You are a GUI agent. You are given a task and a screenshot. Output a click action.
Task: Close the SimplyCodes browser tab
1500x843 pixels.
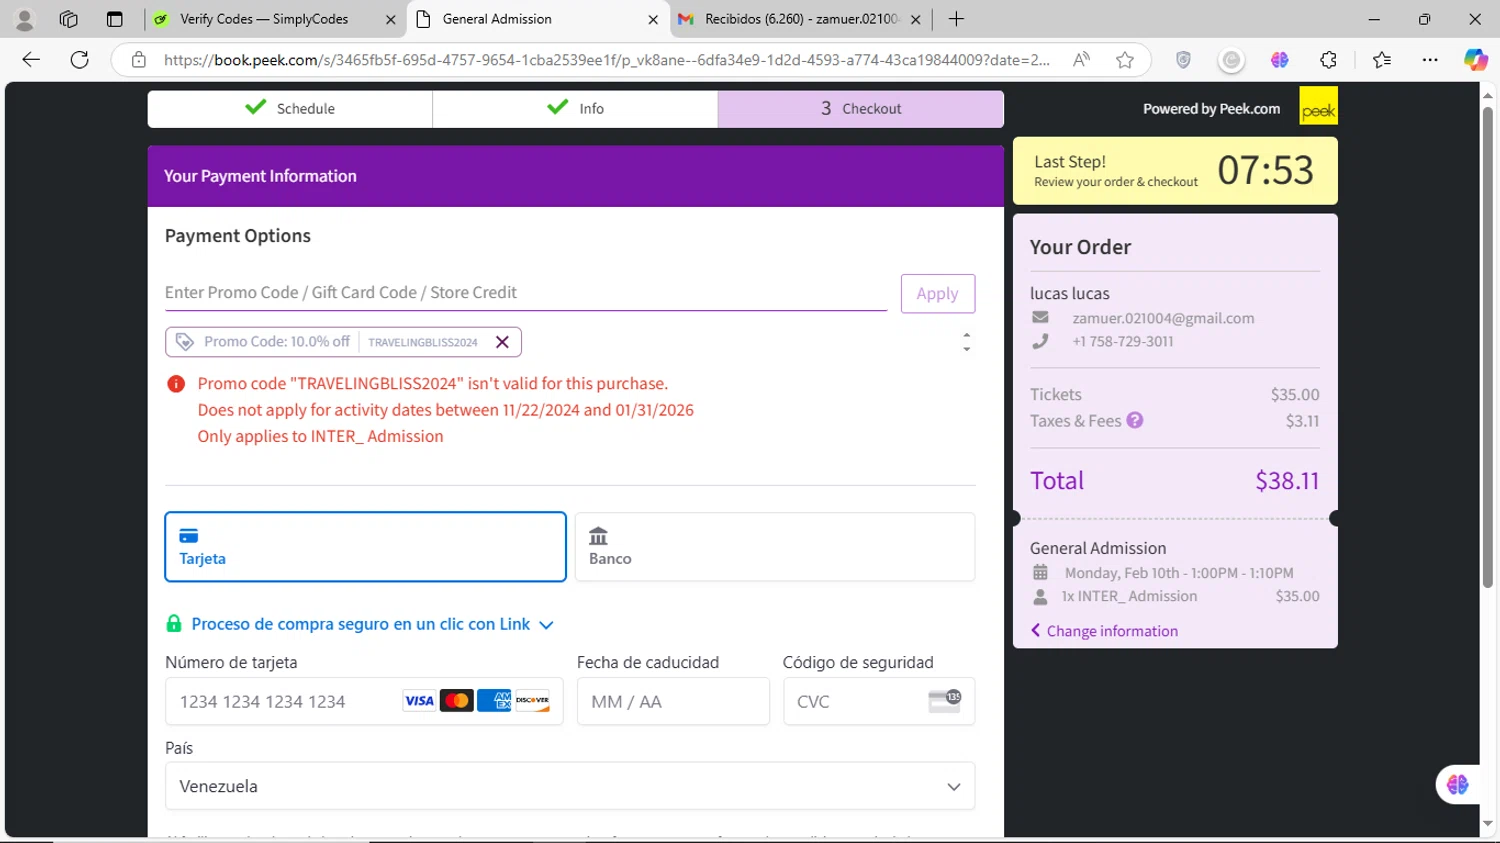tap(390, 19)
